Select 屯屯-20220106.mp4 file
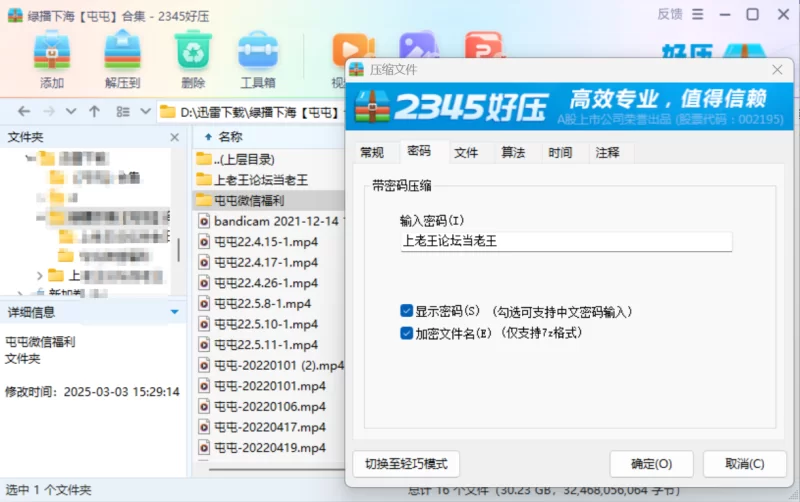This screenshot has height=502, width=800. pos(269,407)
